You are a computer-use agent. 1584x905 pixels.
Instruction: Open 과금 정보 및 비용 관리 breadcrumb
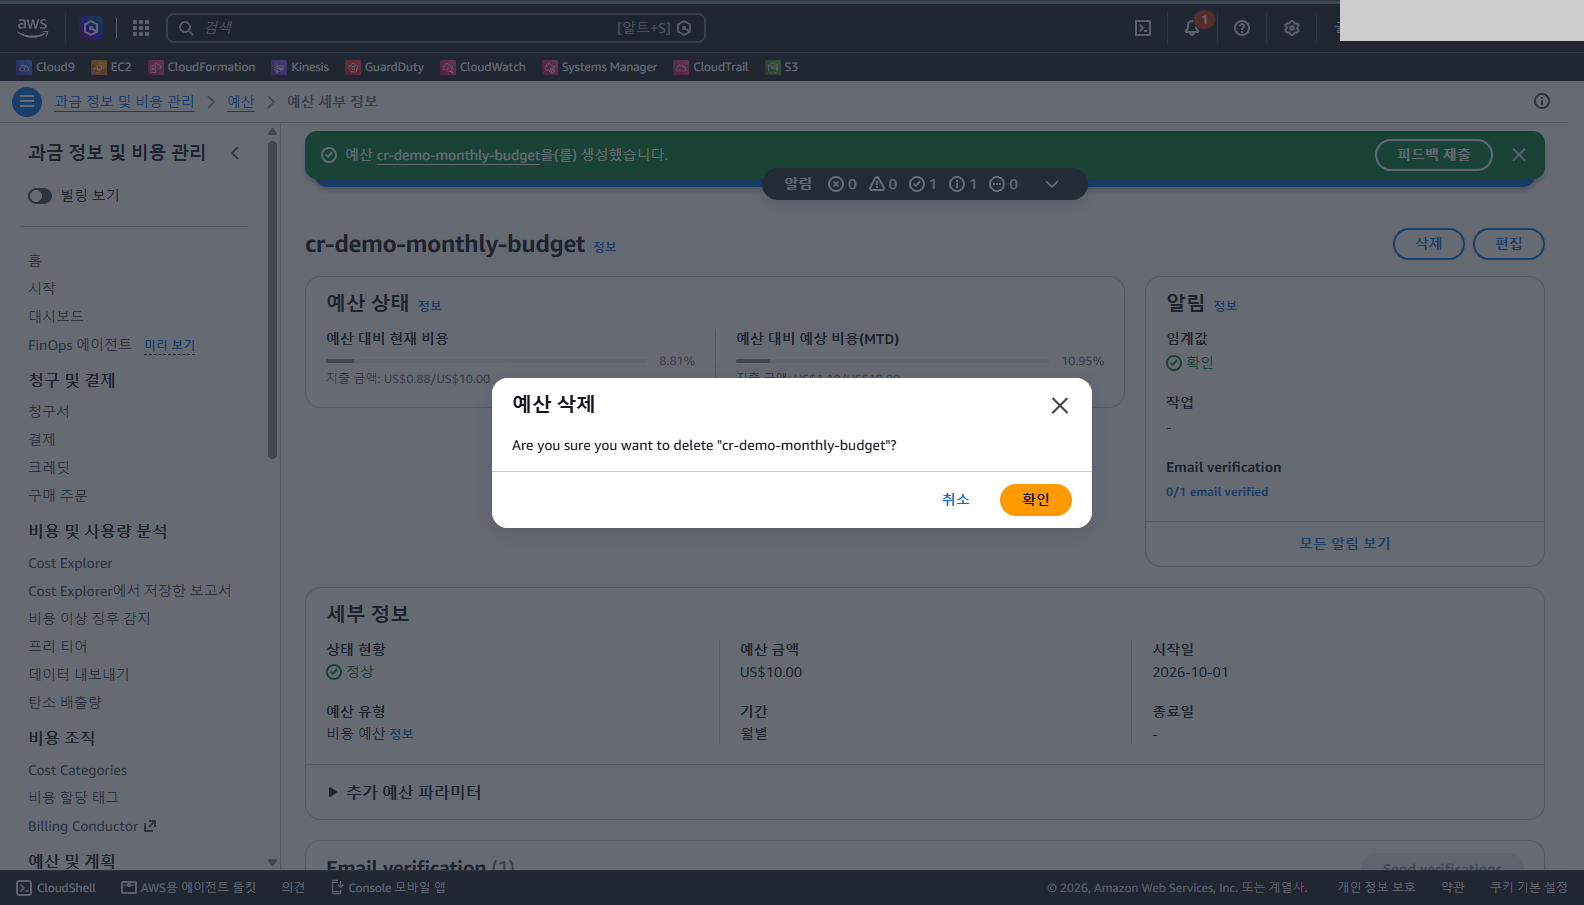click(124, 102)
